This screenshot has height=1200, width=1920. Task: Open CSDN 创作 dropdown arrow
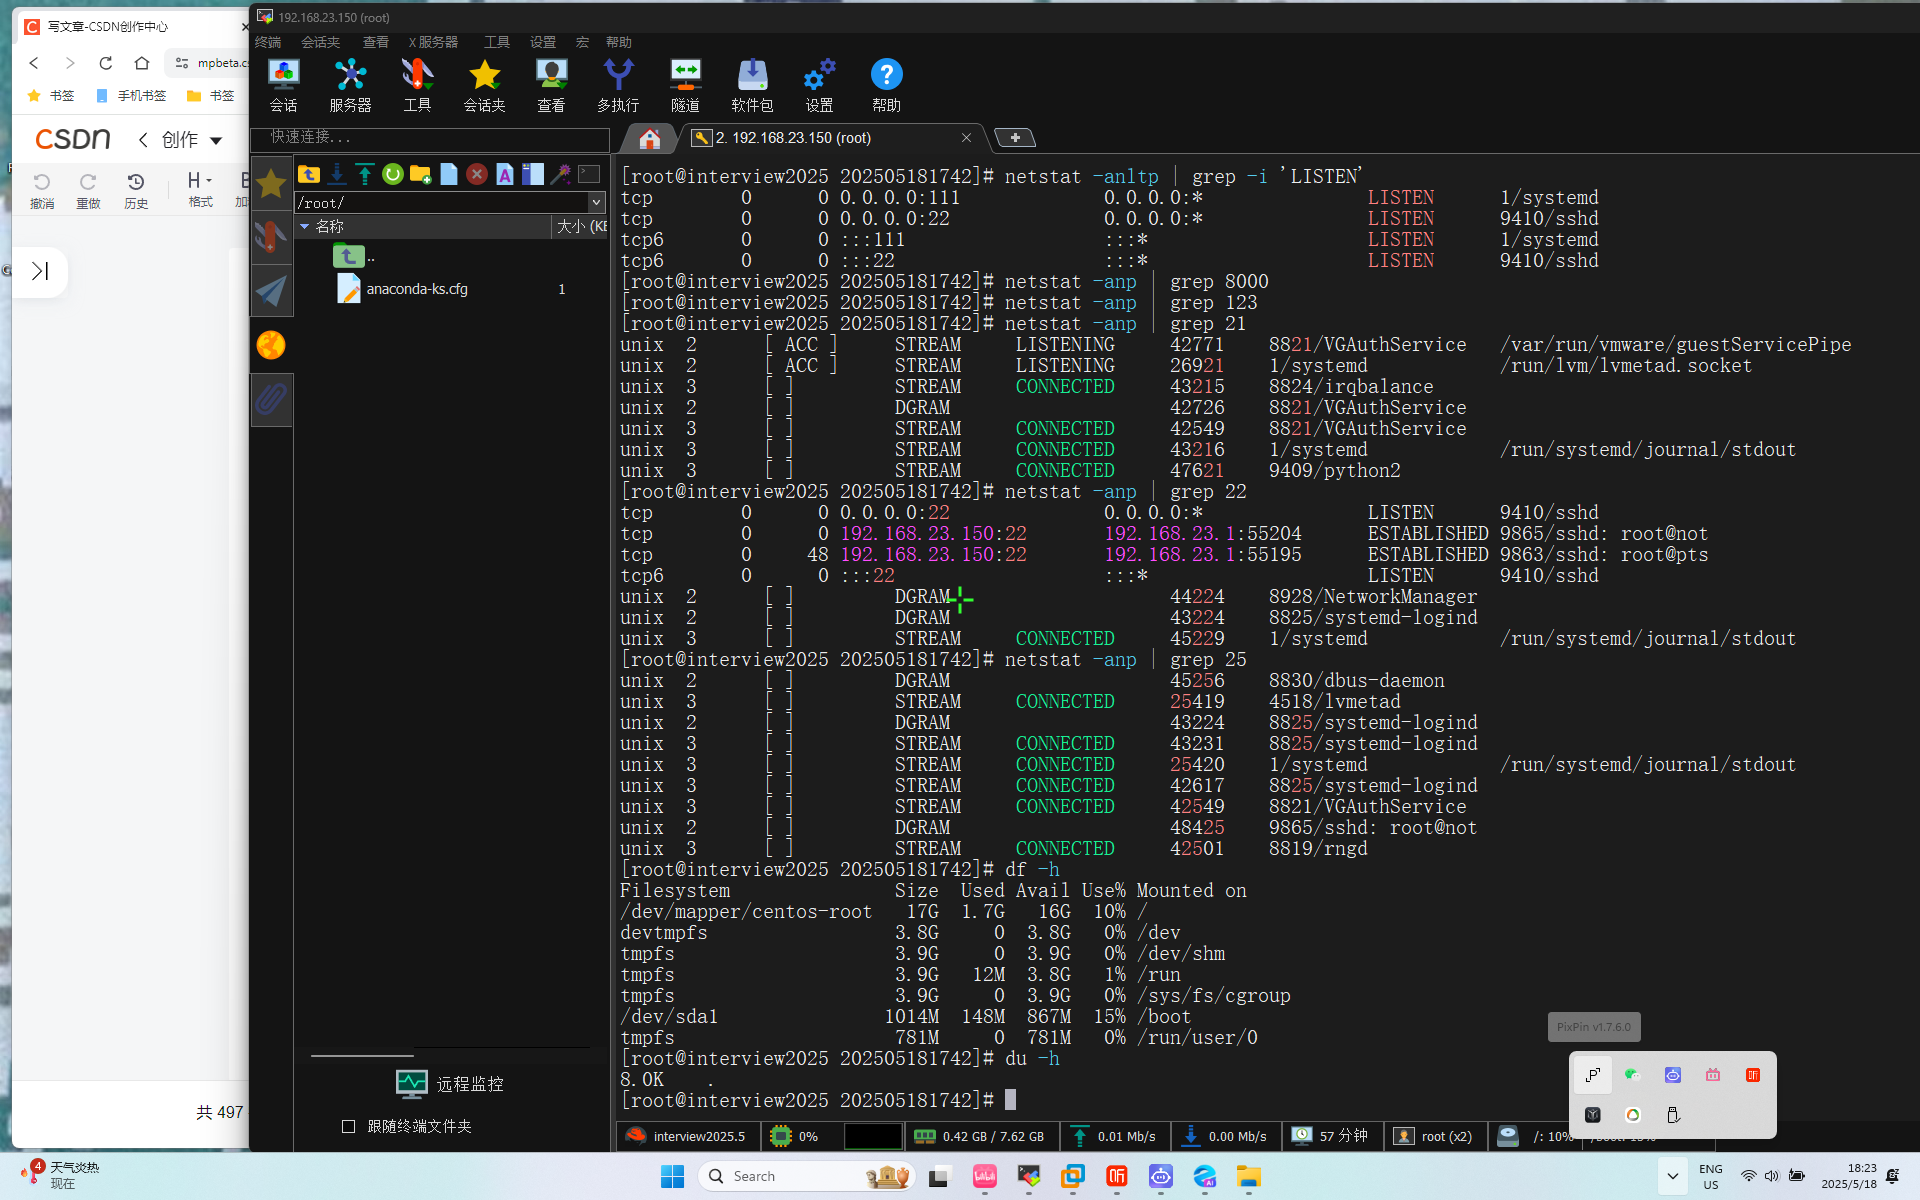pos(216,140)
